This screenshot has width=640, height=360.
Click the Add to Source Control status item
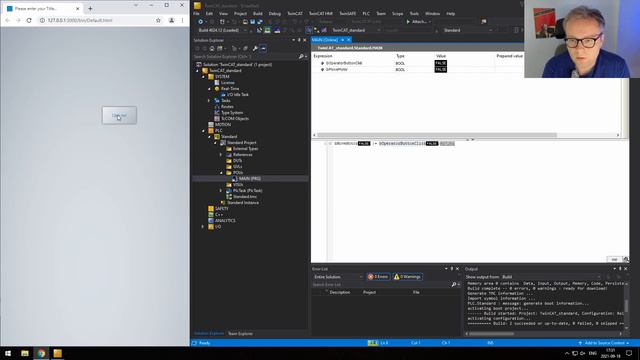click(604, 343)
